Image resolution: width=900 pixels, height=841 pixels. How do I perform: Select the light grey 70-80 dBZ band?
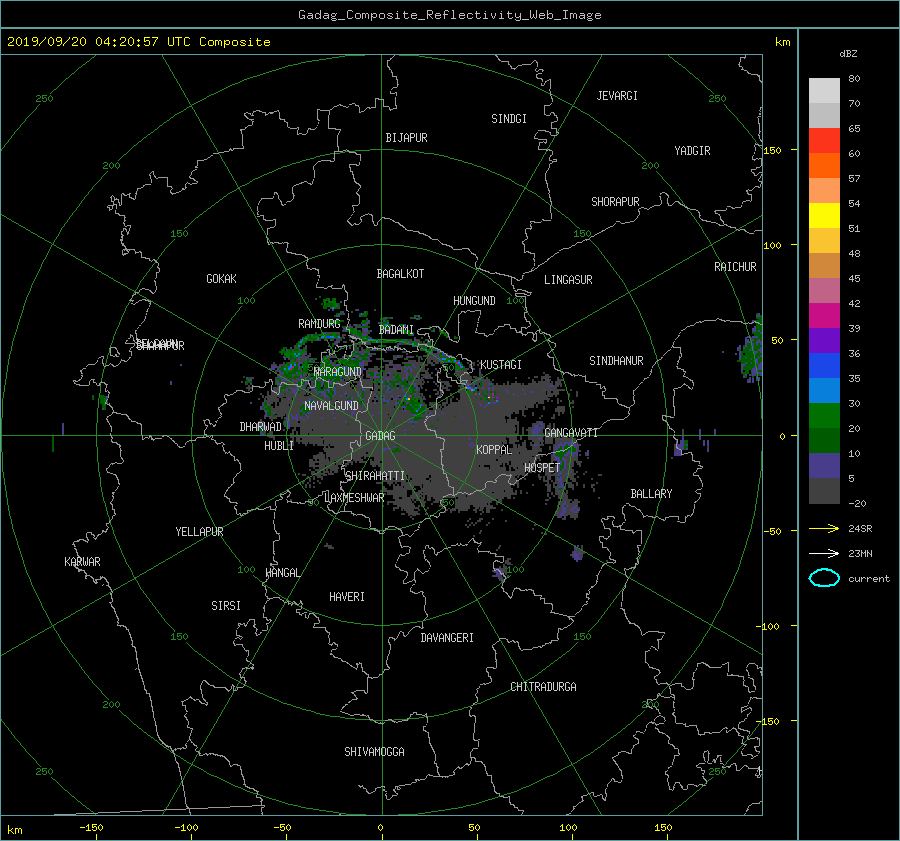point(824,90)
